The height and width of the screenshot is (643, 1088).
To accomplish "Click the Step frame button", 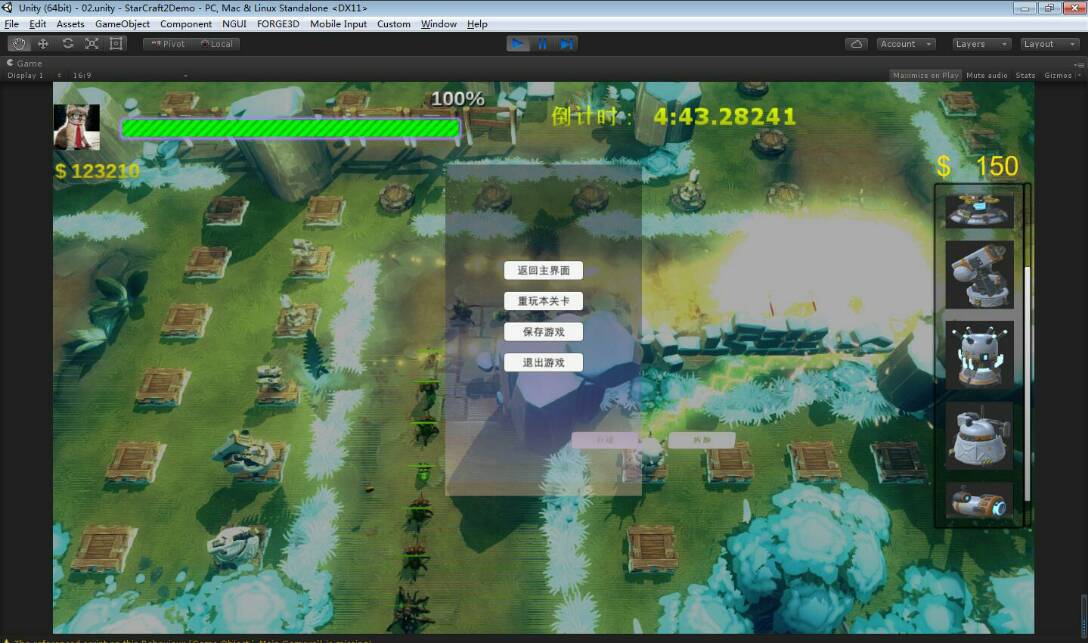I will pos(566,44).
